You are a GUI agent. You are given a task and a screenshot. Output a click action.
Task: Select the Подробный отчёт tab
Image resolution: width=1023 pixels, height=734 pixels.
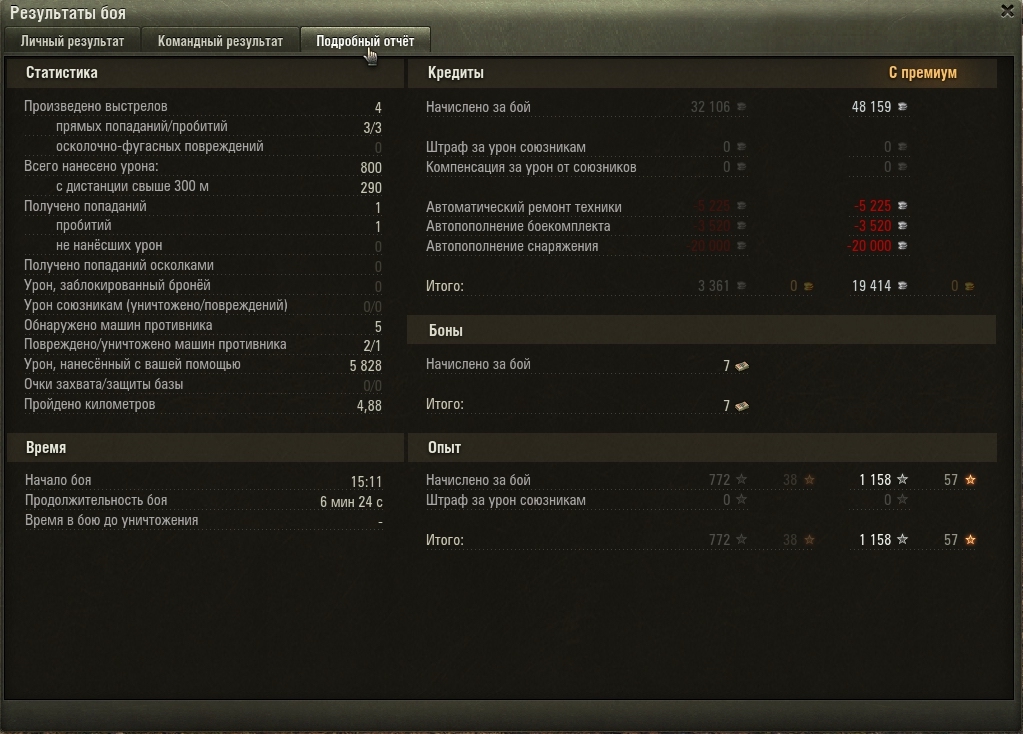point(365,40)
